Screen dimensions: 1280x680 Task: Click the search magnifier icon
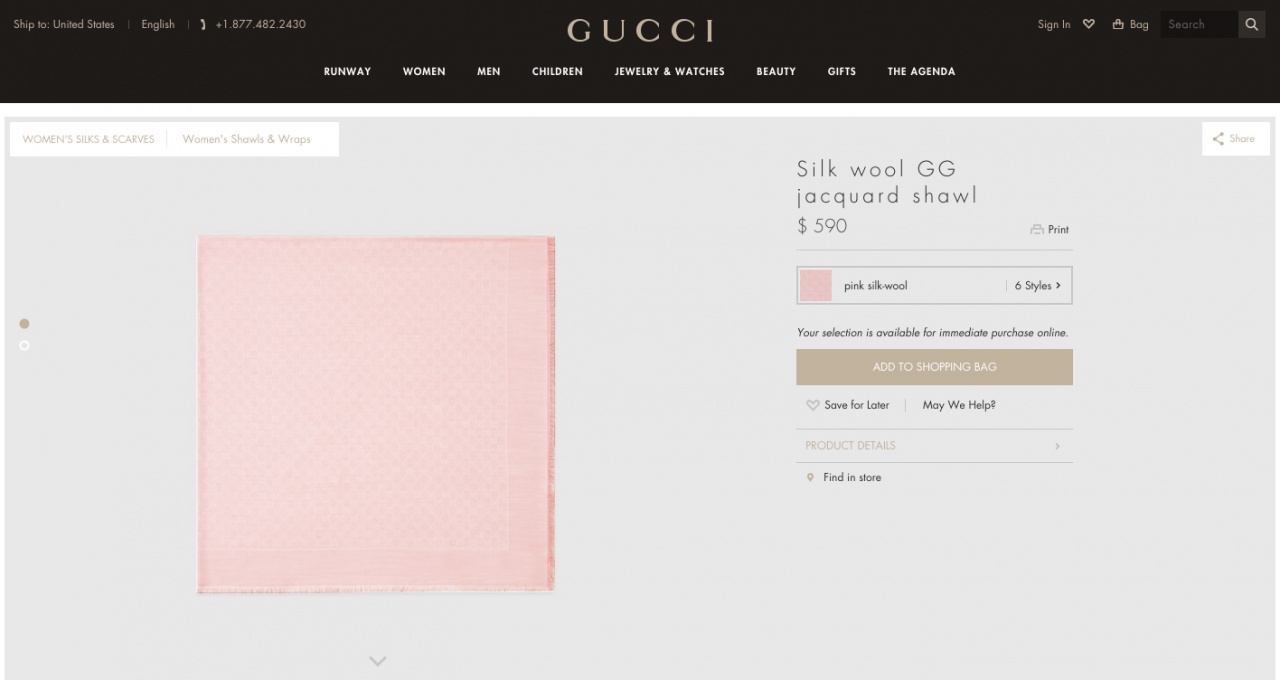[1252, 25]
